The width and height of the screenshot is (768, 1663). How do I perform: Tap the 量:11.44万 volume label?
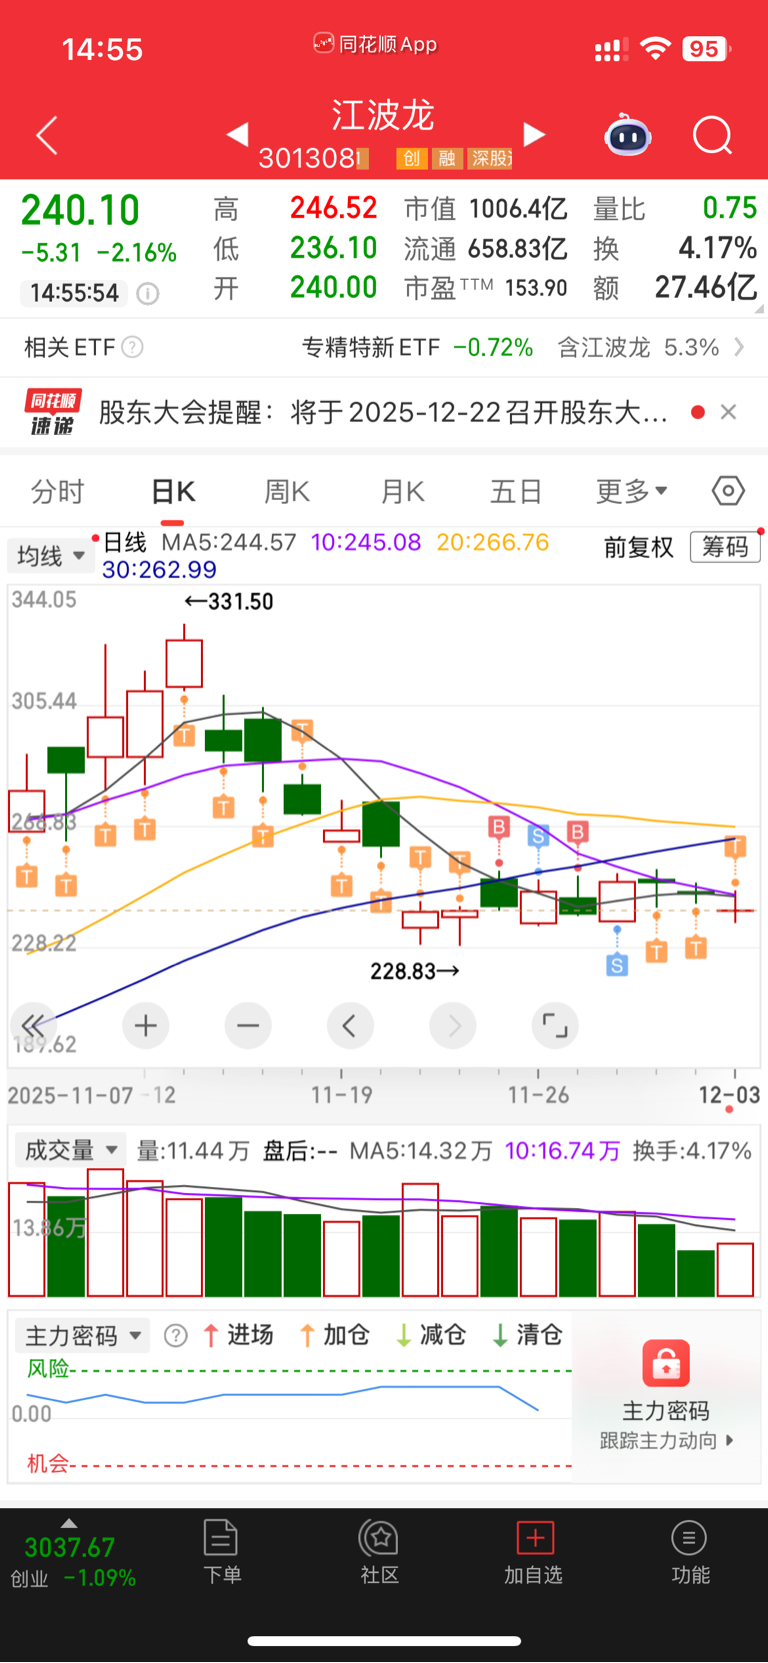coord(193,1151)
